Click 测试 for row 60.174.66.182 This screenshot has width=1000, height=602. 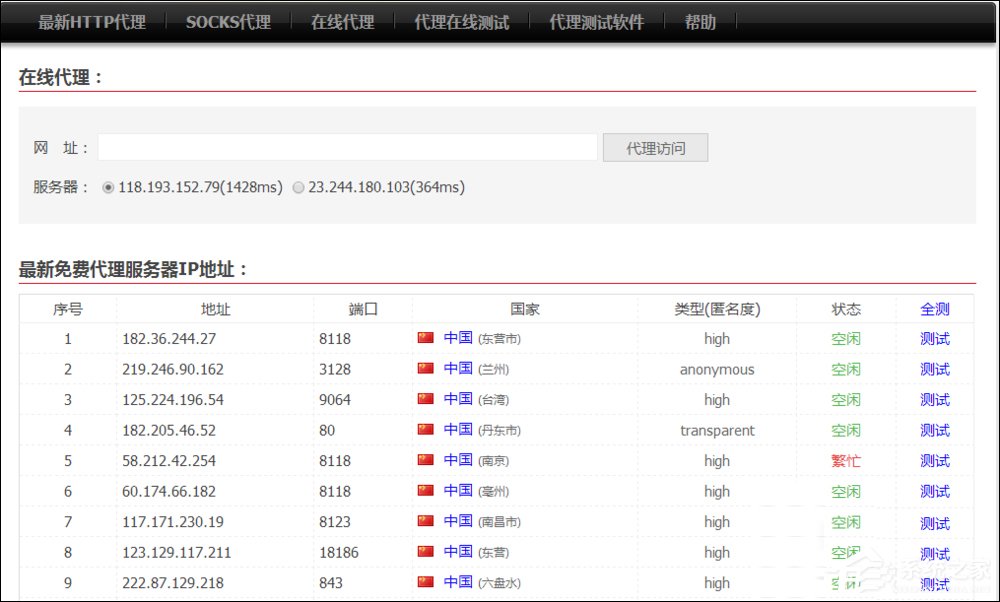(935, 492)
